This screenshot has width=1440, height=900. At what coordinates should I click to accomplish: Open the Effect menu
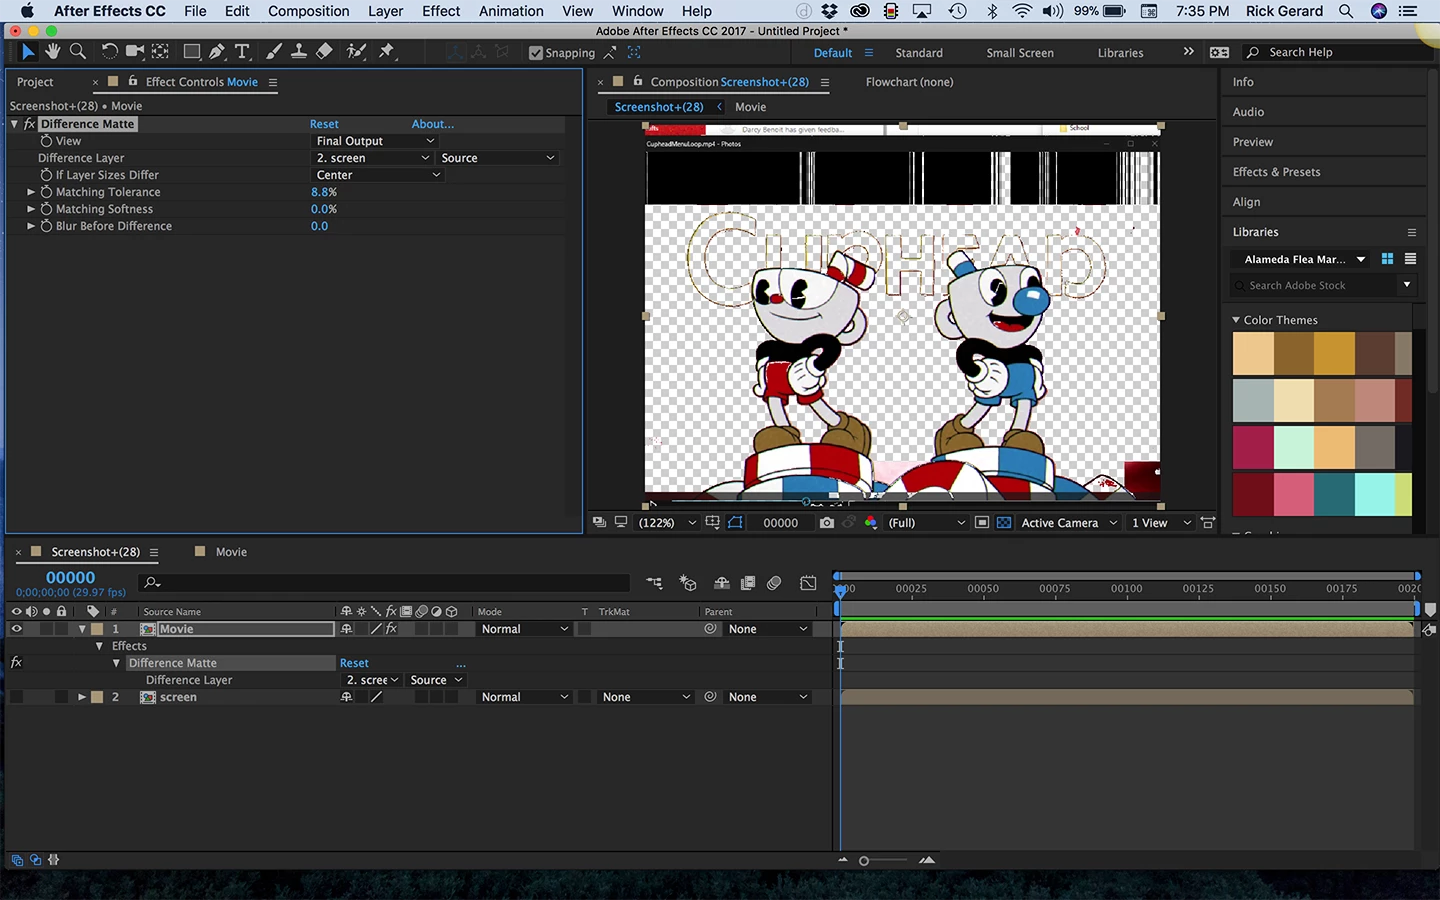(441, 11)
